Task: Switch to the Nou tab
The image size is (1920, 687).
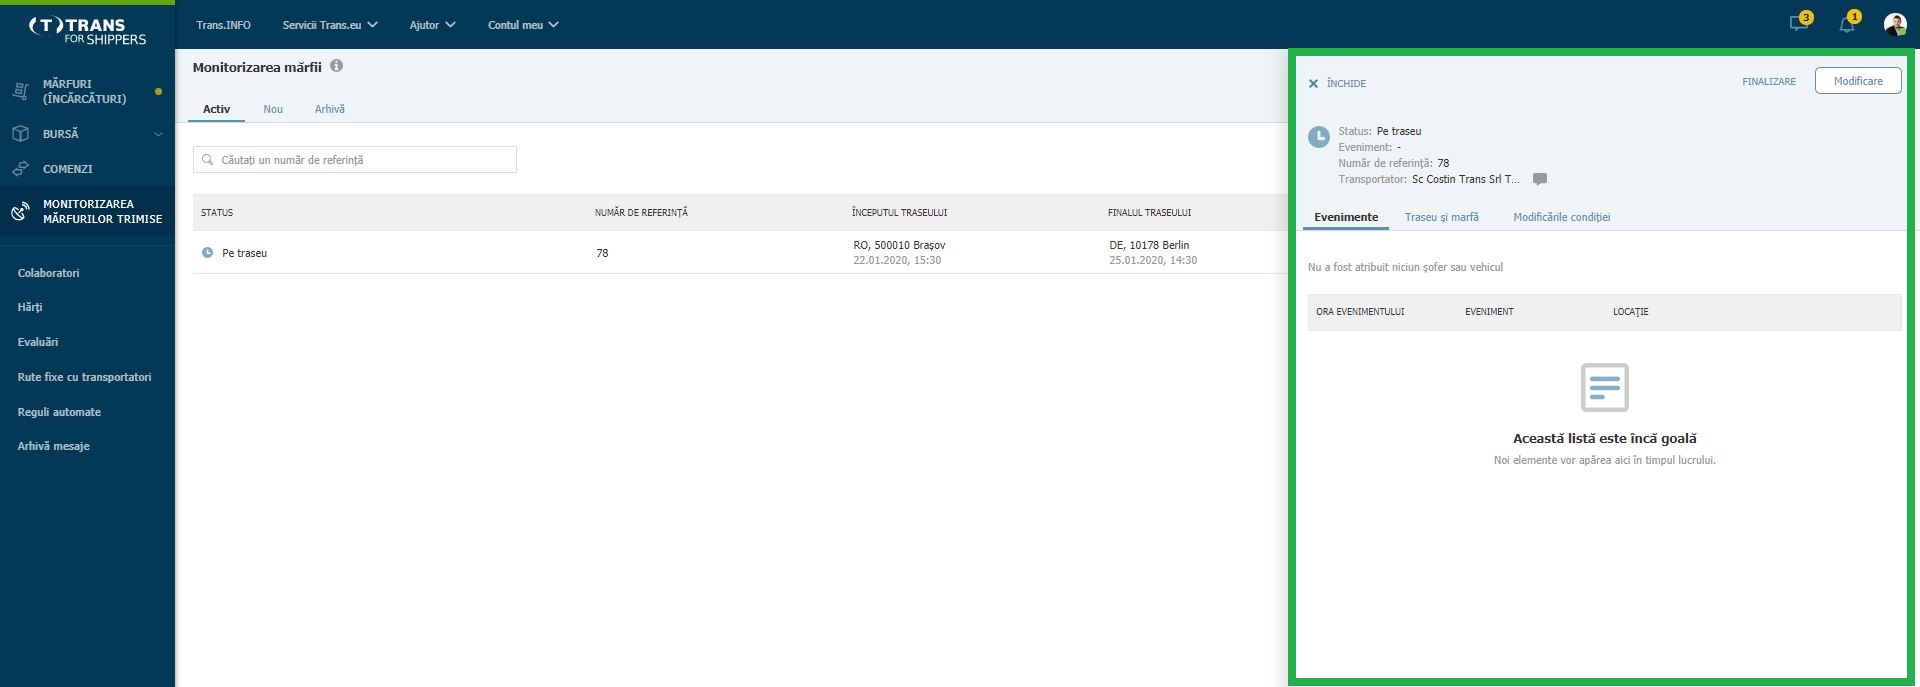Action: [273, 109]
